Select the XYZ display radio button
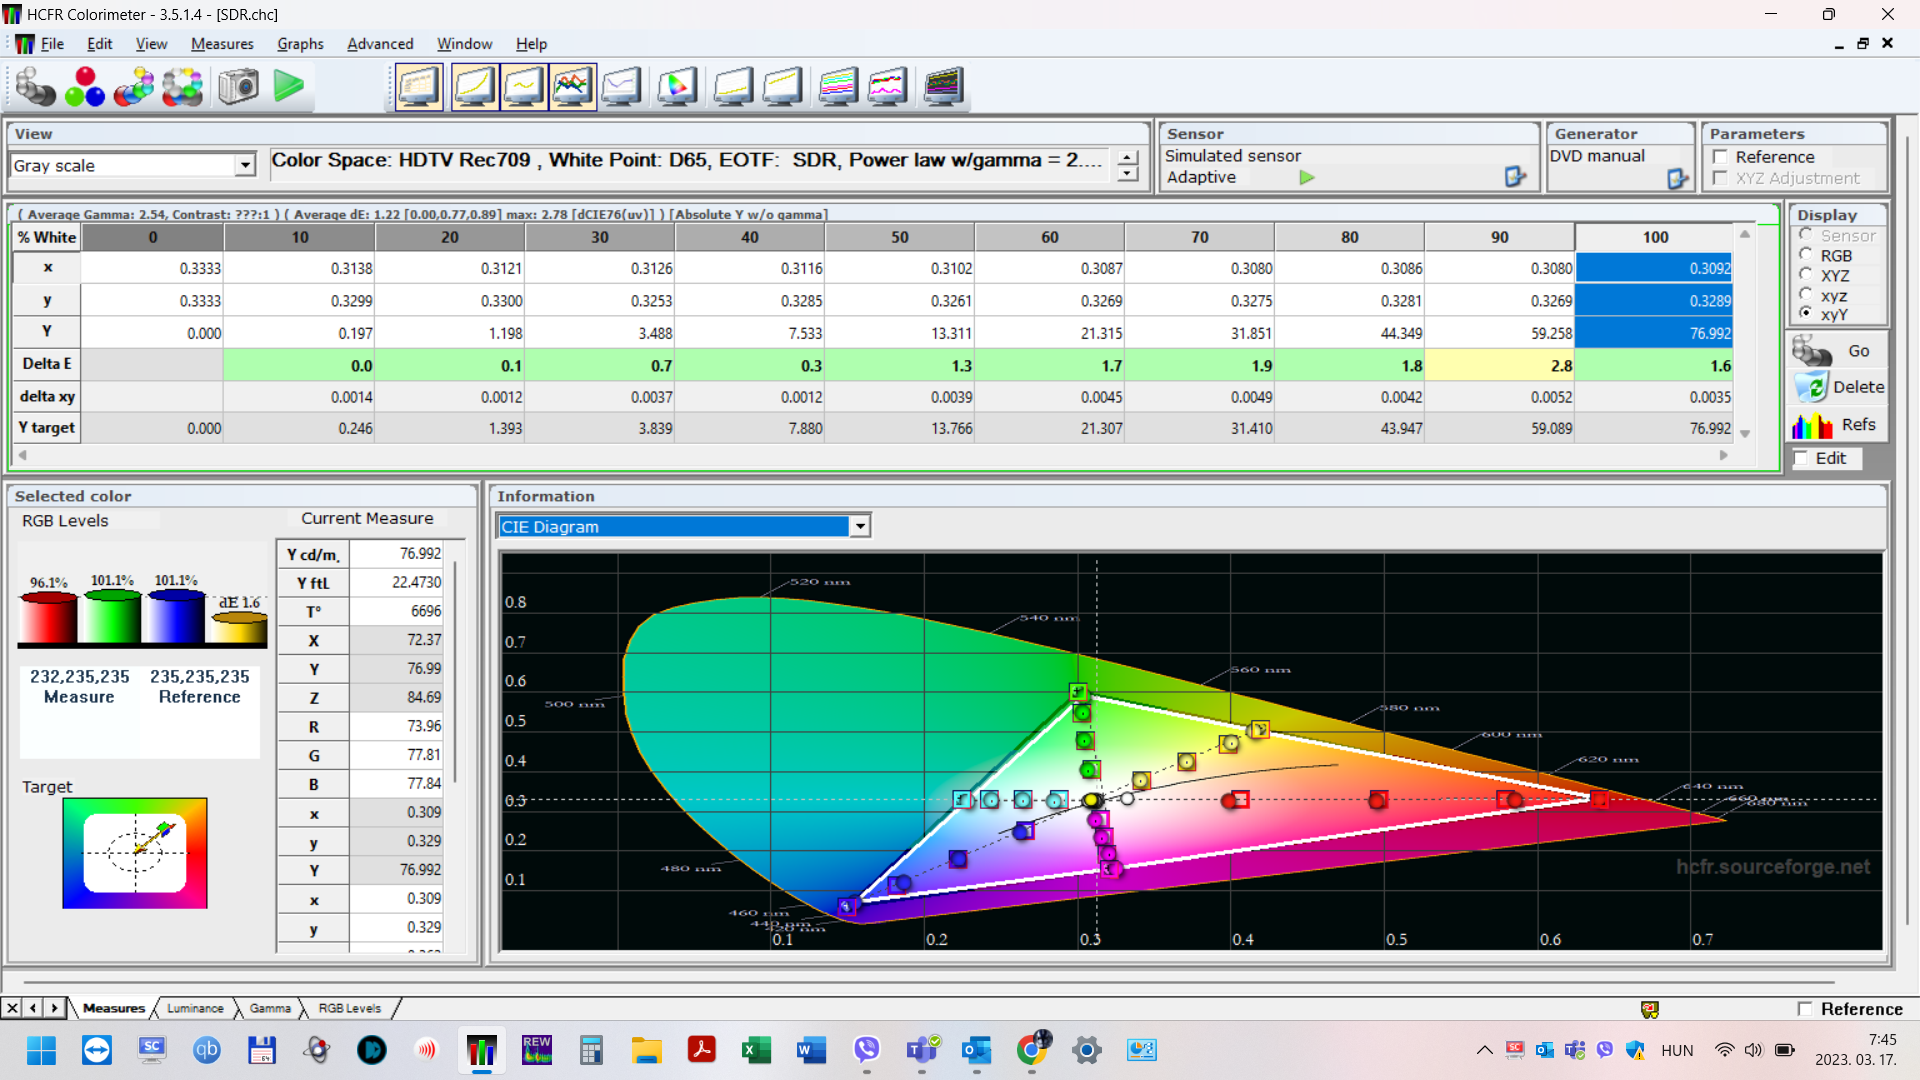The image size is (1920, 1080). click(x=1806, y=275)
